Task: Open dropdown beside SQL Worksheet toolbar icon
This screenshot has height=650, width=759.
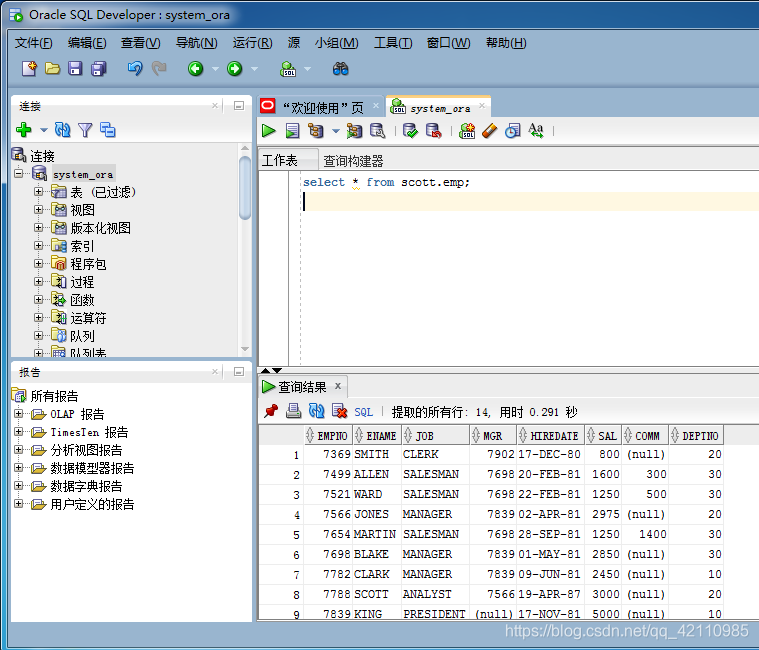Action: click(x=307, y=69)
